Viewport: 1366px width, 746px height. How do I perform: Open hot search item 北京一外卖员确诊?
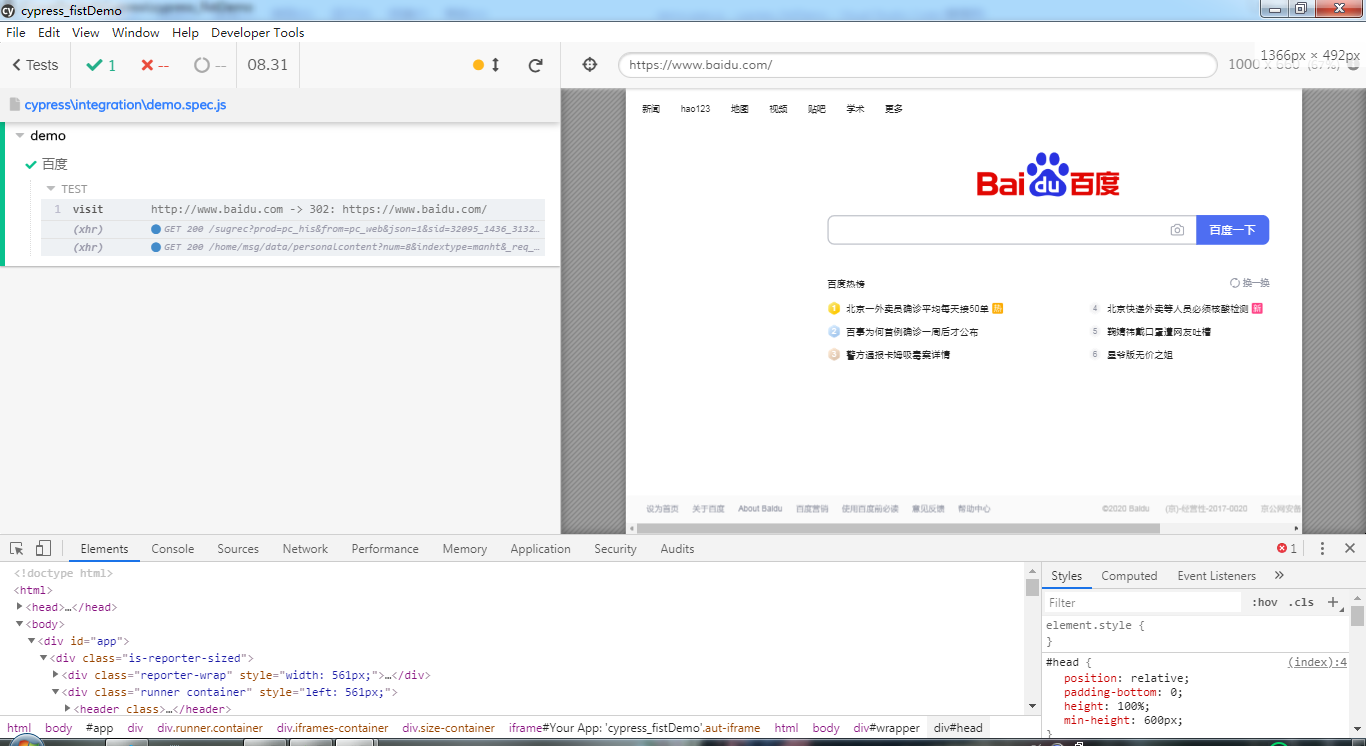click(x=916, y=309)
